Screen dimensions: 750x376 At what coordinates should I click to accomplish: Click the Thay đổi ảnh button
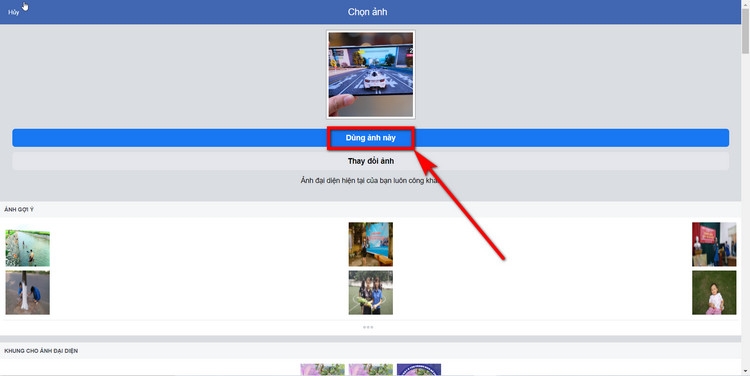coord(371,161)
